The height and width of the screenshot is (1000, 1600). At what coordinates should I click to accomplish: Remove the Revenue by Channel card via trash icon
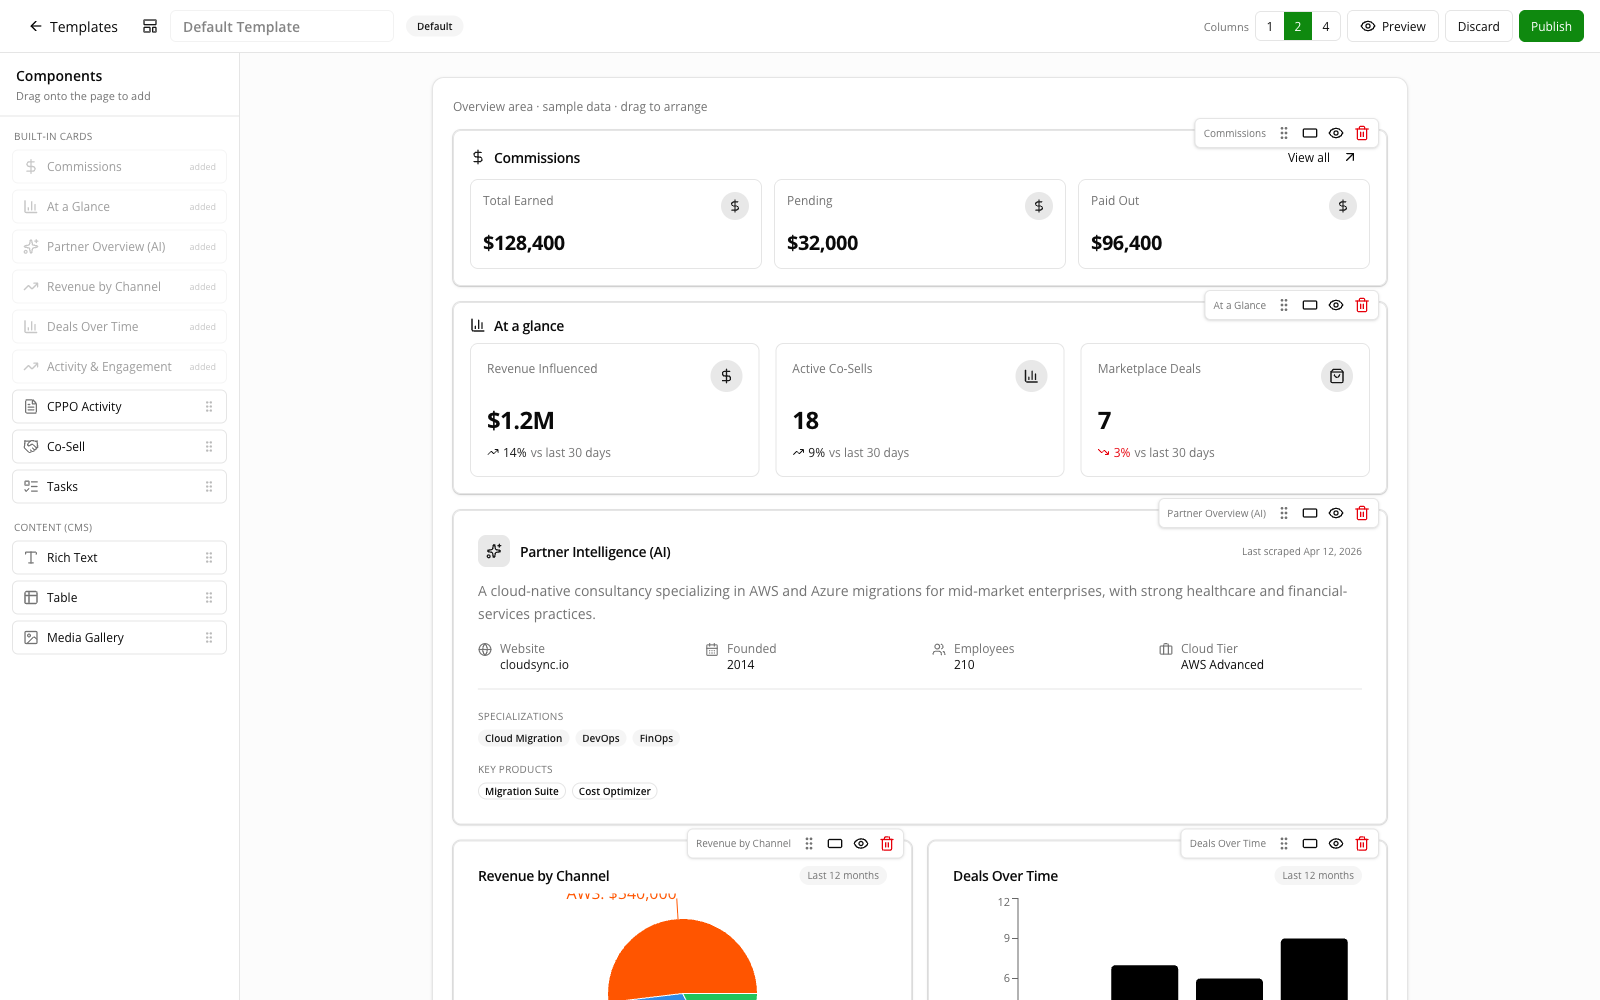point(887,844)
